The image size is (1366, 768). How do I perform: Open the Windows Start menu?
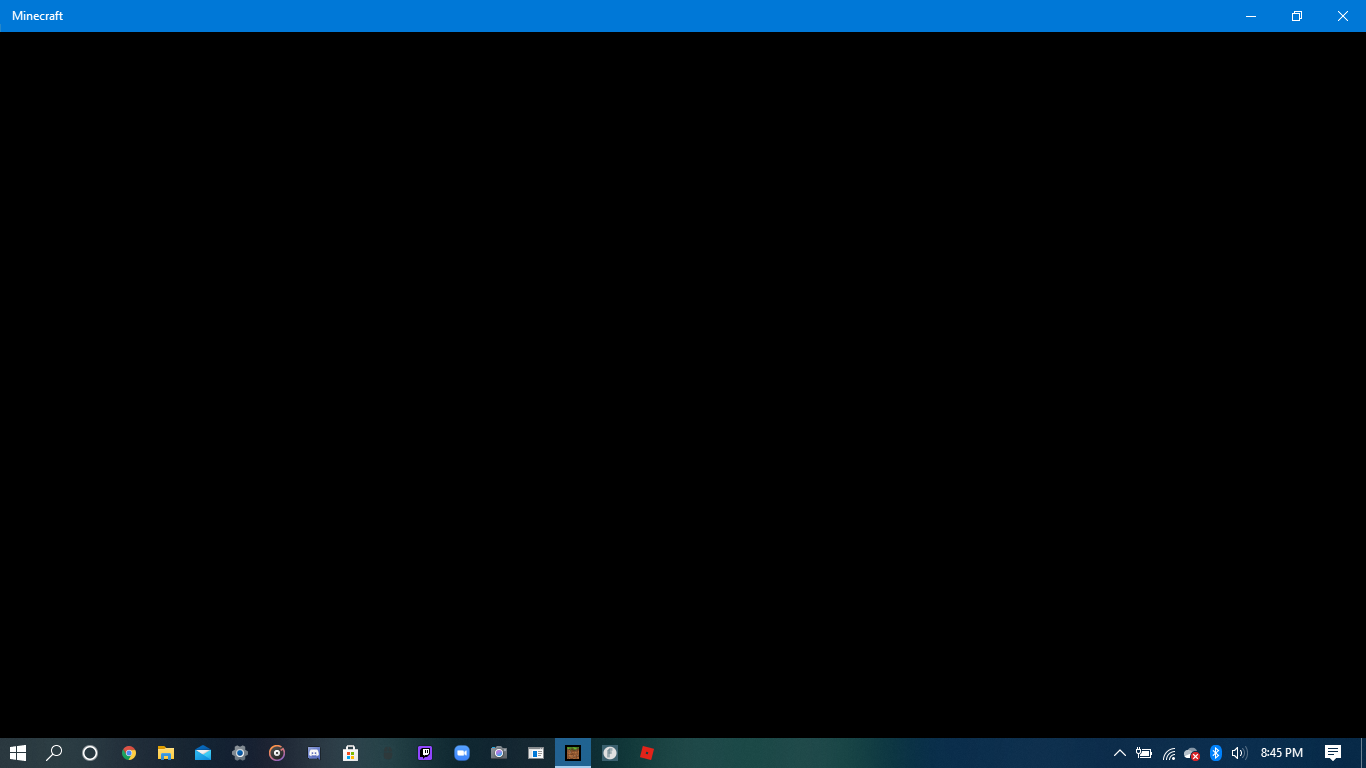18,753
